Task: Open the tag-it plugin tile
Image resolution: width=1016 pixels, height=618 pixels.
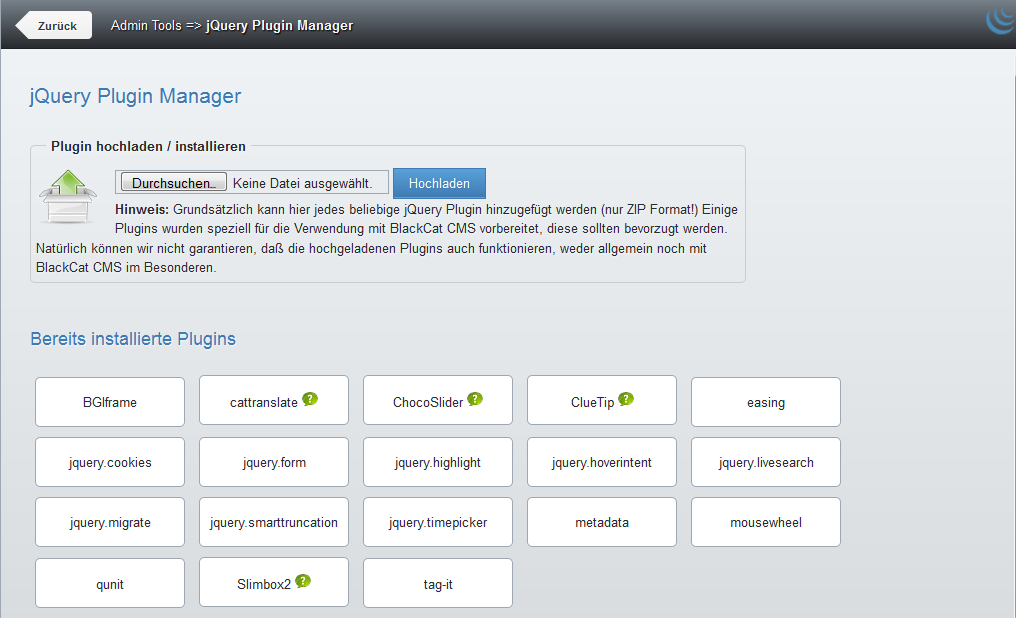Action: pyautogui.click(x=438, y=583)
